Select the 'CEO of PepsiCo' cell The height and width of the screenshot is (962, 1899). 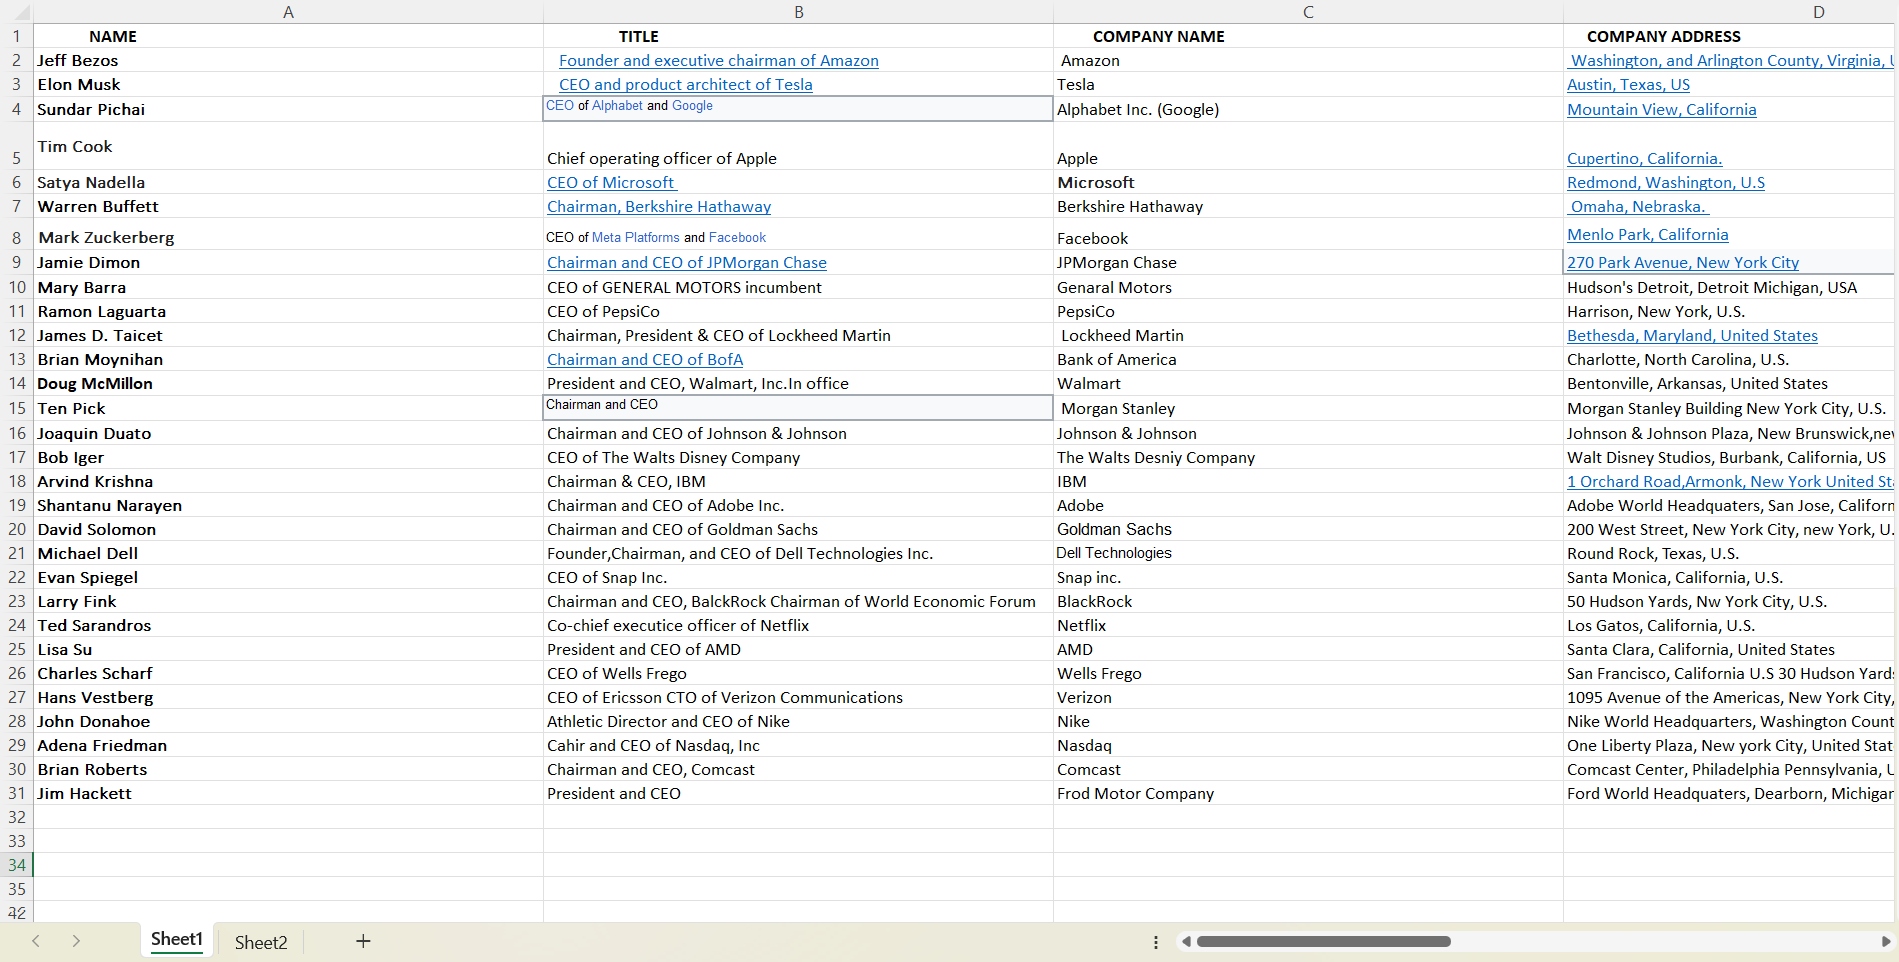click(x=798, y=312)
